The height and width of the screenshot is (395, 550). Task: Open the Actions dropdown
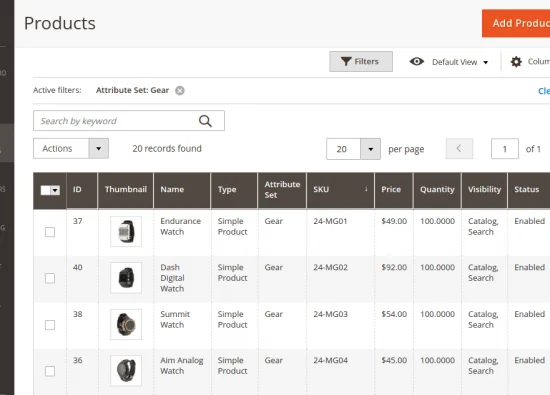[x=71, y=148]
